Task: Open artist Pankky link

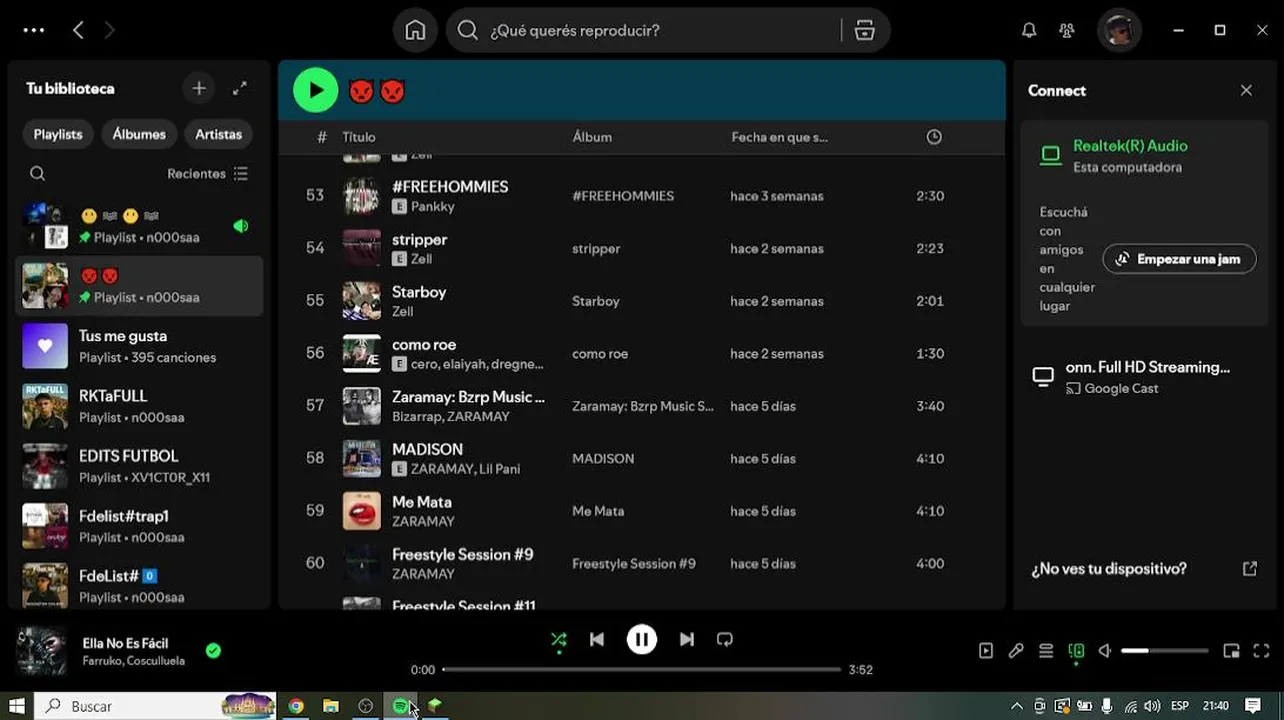Action: [432, 207]
